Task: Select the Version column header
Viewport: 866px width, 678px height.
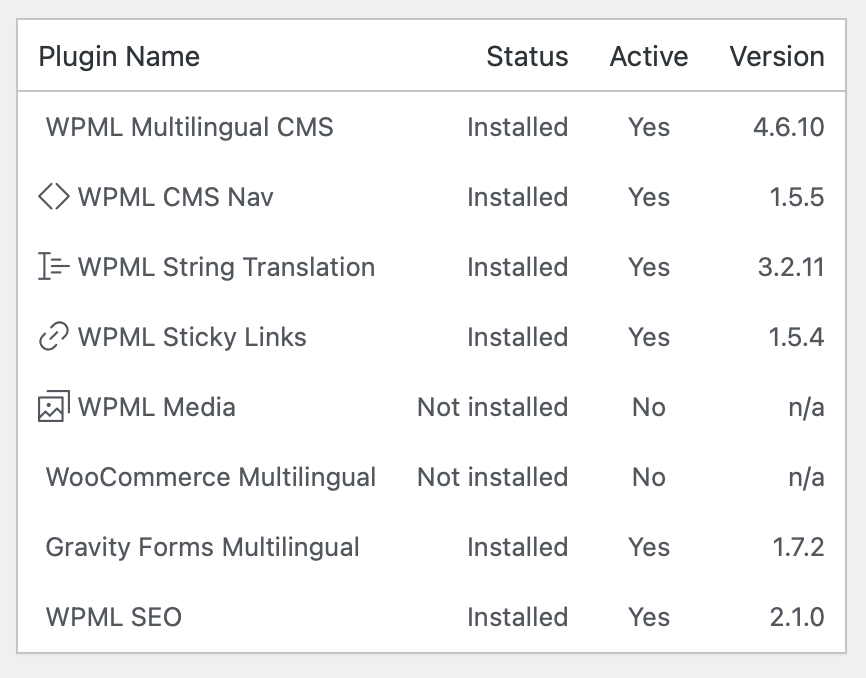Action: pos(777,56)
